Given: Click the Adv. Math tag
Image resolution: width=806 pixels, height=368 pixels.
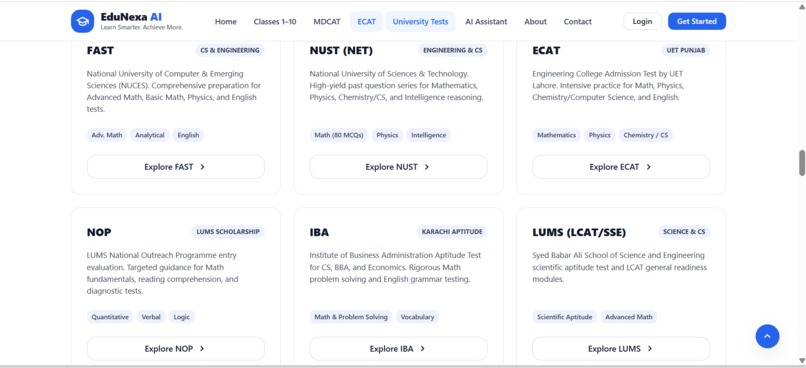Looking at the screenshot, I should tap(107, 135).
